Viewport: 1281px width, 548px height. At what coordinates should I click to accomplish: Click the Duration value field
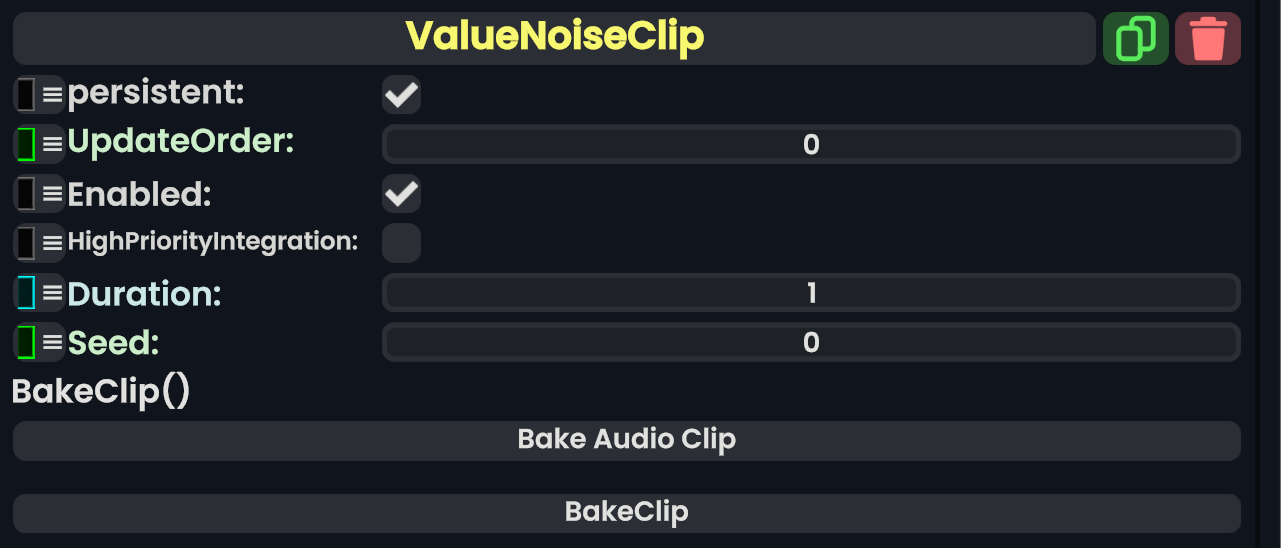click(x=811, y=293)
